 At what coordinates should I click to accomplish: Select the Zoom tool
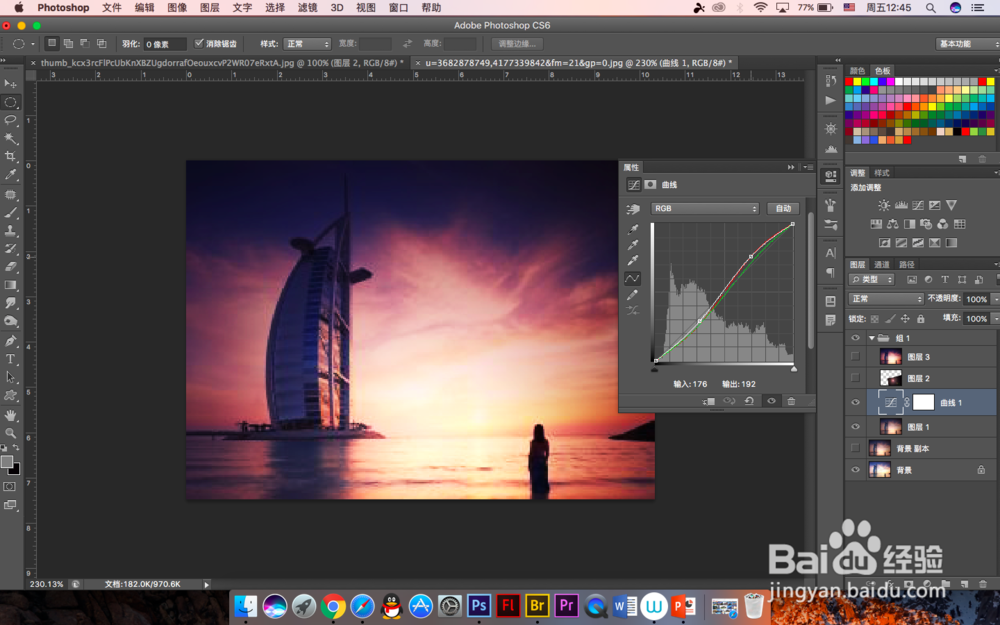(x=11, y=433)
